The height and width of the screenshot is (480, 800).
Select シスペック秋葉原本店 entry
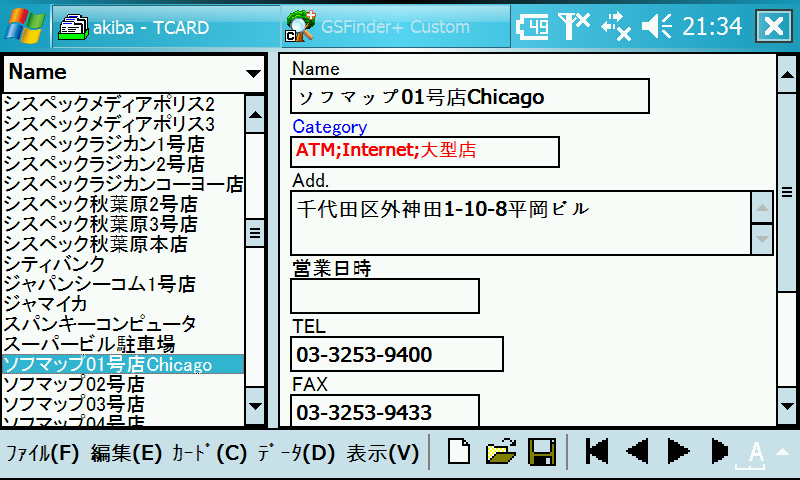click(123, 244)
